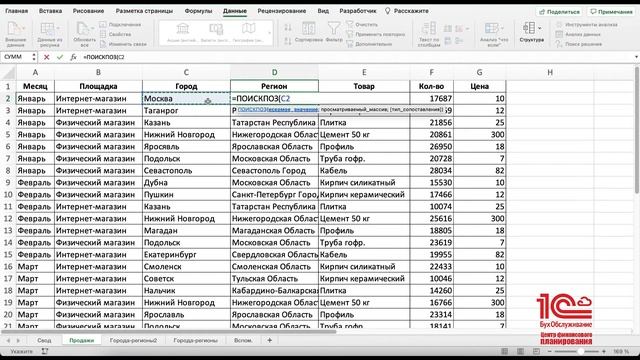The height and width of the screenshot is (360, 640).
Task: Click cell E15 containing Кабель
Action: (364, 255)
